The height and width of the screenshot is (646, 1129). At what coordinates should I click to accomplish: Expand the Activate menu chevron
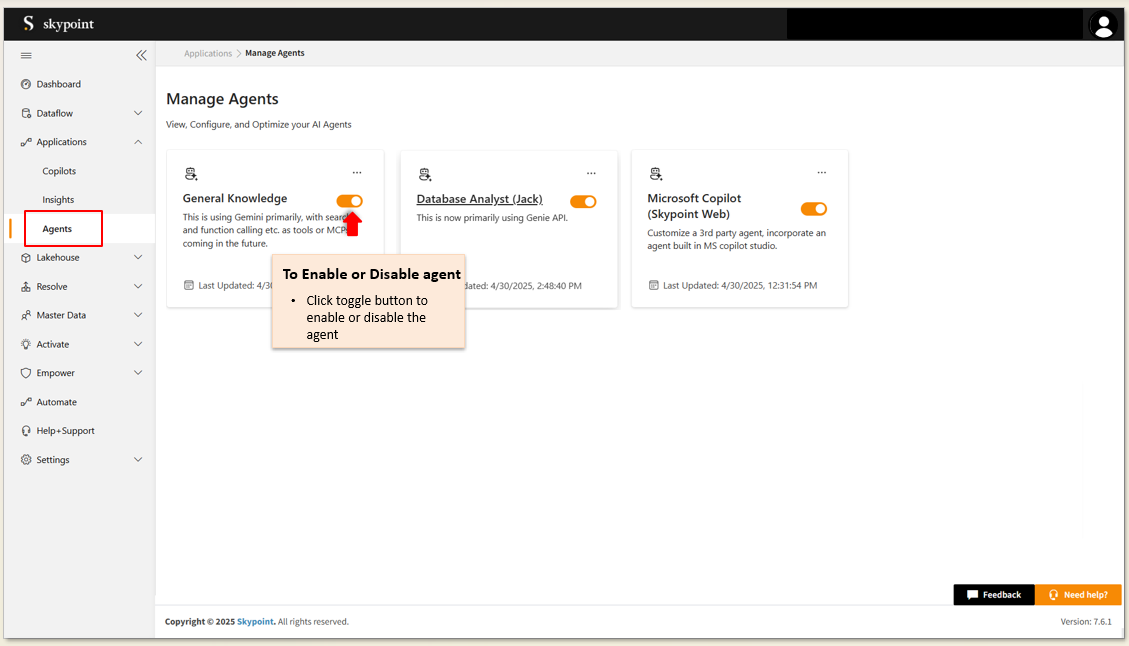pos(138,344)
